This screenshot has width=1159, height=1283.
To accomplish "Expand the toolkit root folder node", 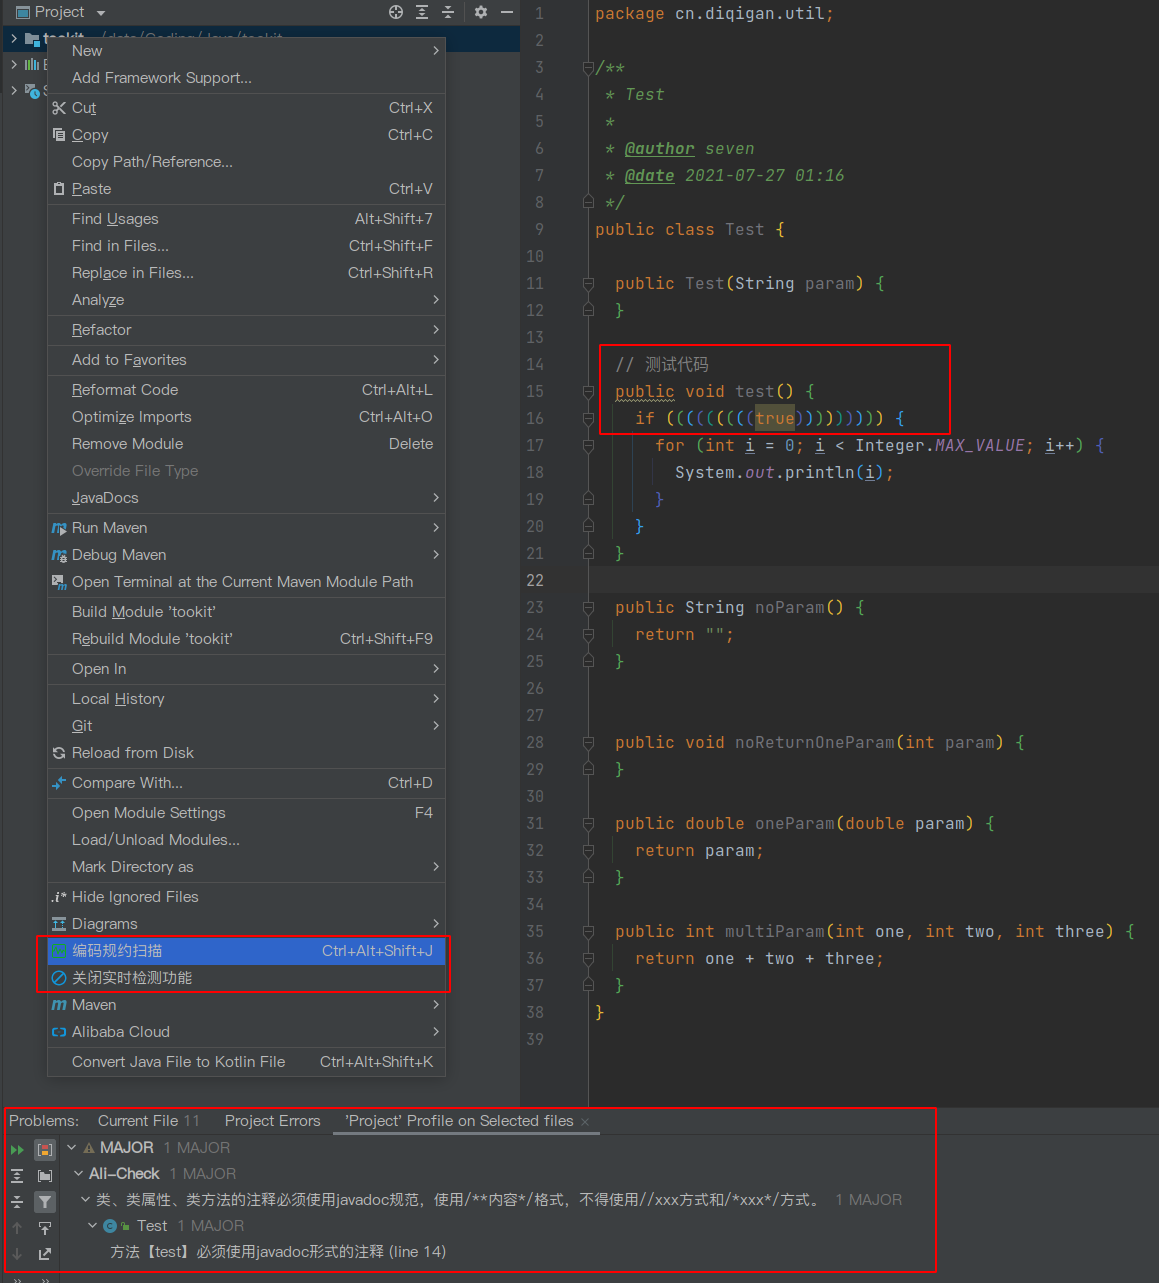I will pos(14,38).
